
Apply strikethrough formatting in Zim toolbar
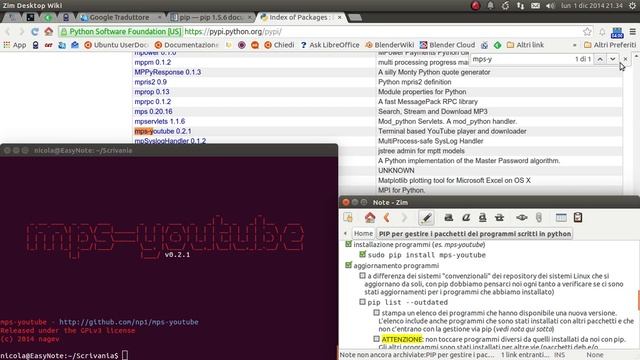(499, 218)
